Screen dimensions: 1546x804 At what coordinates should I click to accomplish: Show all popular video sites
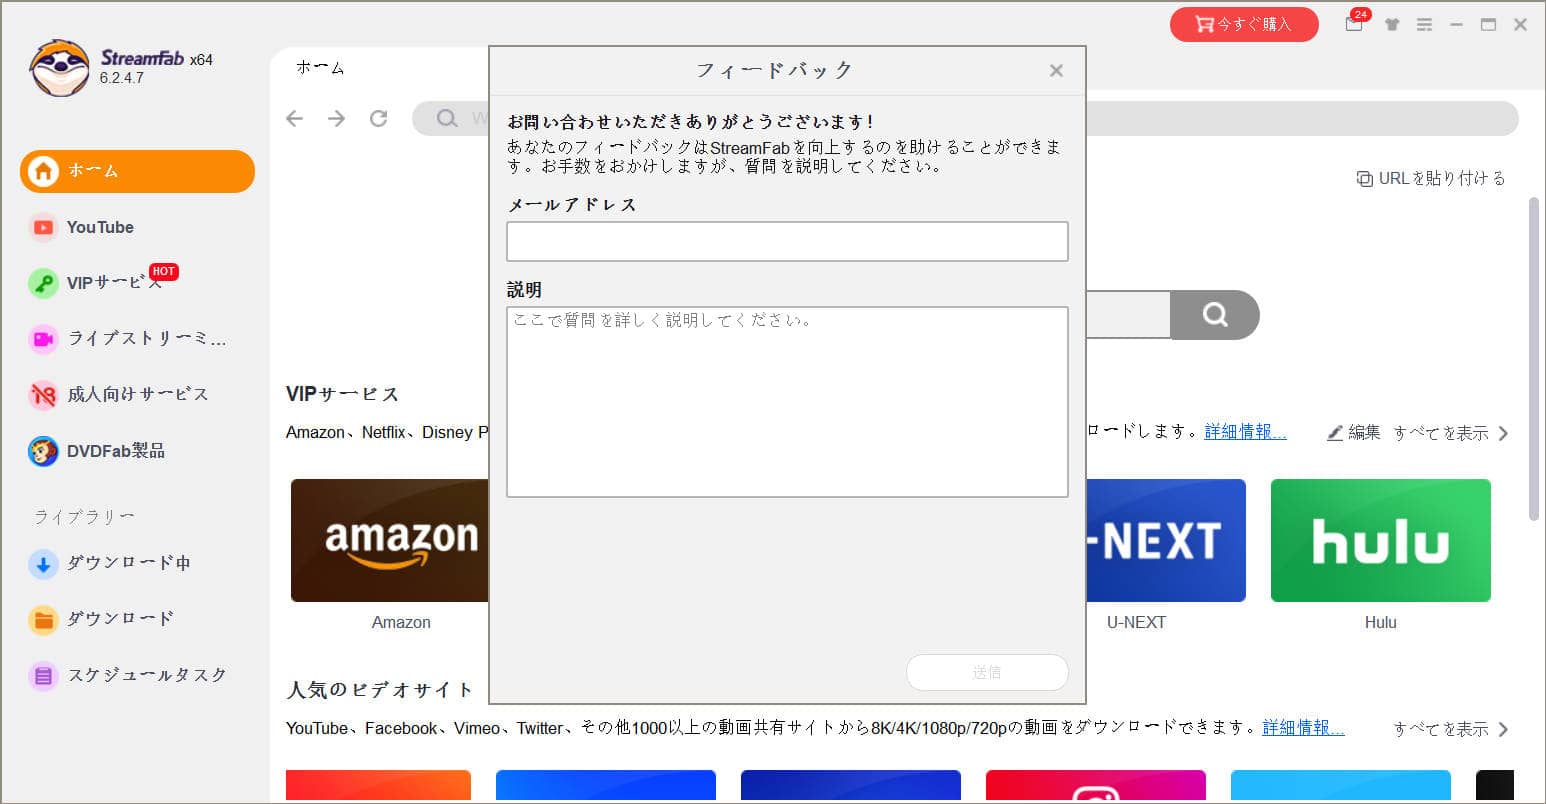[1451, 729]
